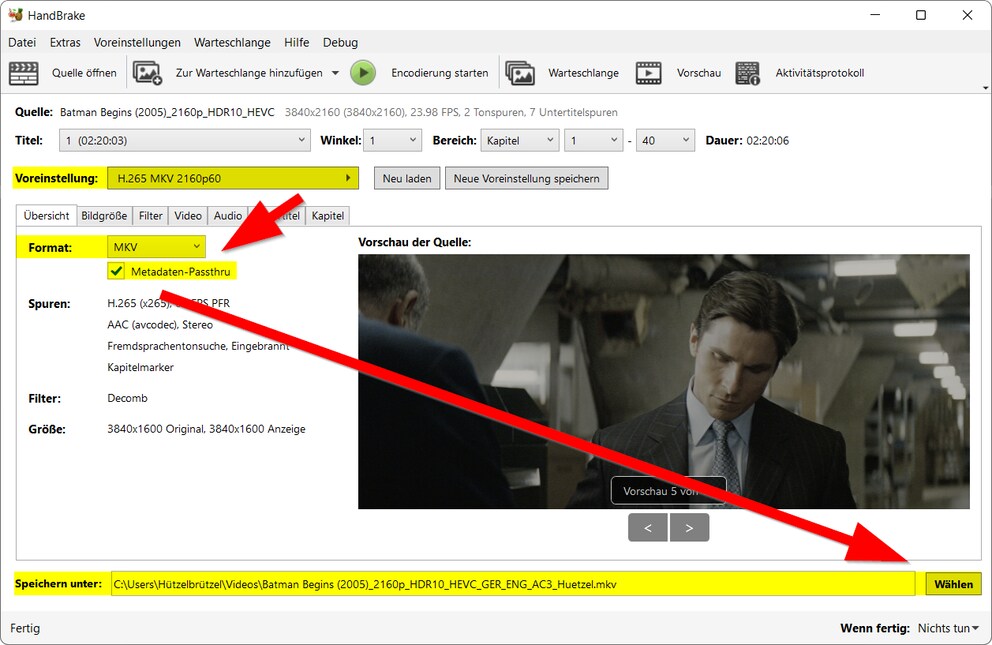This screenshot has width=992, height=645.
Task: Open the Warteschlange panel icon
Action: click(521, 72)
